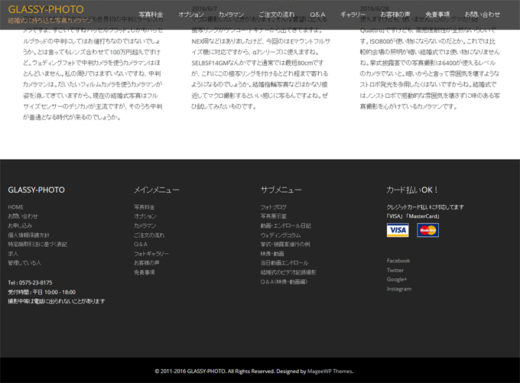Viewport: 520px width, 383px height.
Task: Open 当日動画エンドロール in the sub menu
Action: coord(284,263)
